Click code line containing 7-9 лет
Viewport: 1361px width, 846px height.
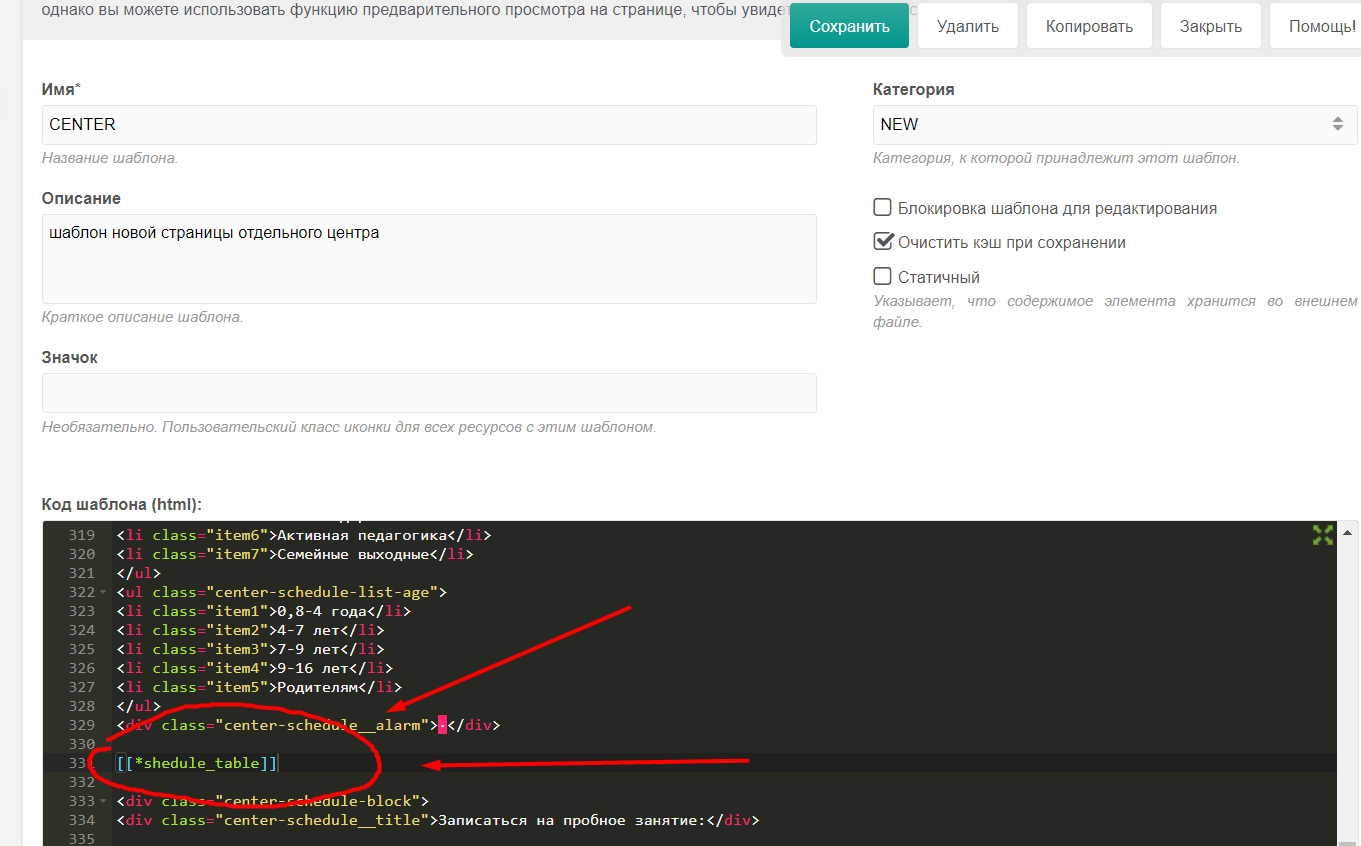pos(250,649)
